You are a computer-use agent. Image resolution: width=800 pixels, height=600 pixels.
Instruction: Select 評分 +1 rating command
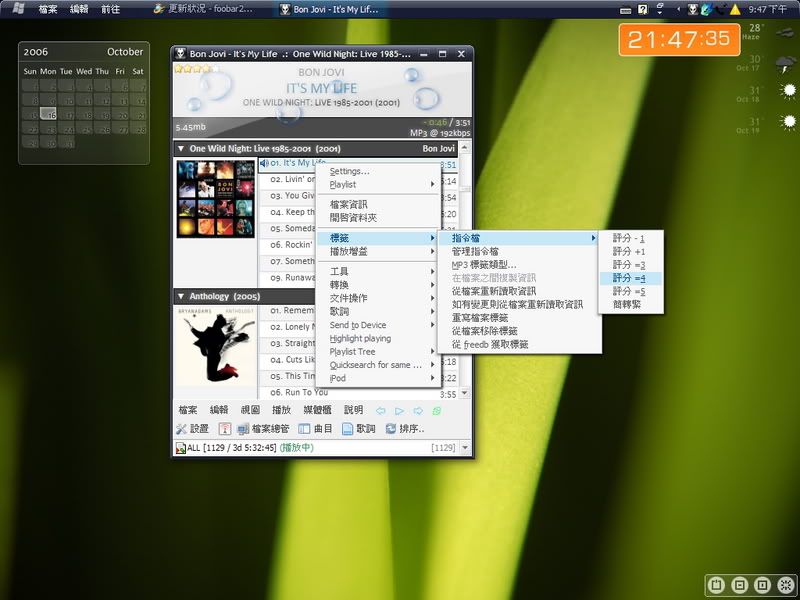click(x=631, y=252)
